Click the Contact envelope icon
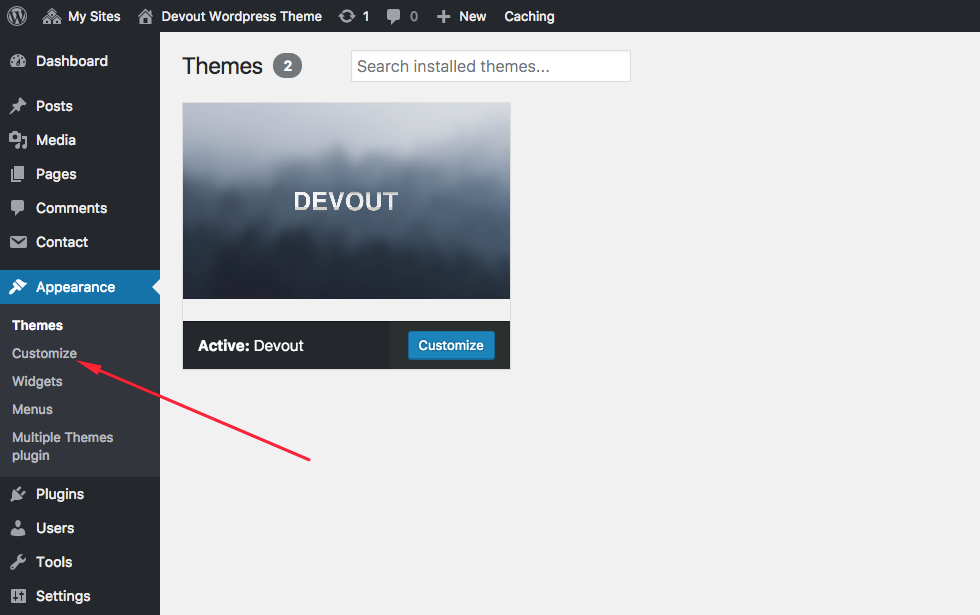Screen dimensions: 980x615 pyautogui.click(x=18, y=242)
